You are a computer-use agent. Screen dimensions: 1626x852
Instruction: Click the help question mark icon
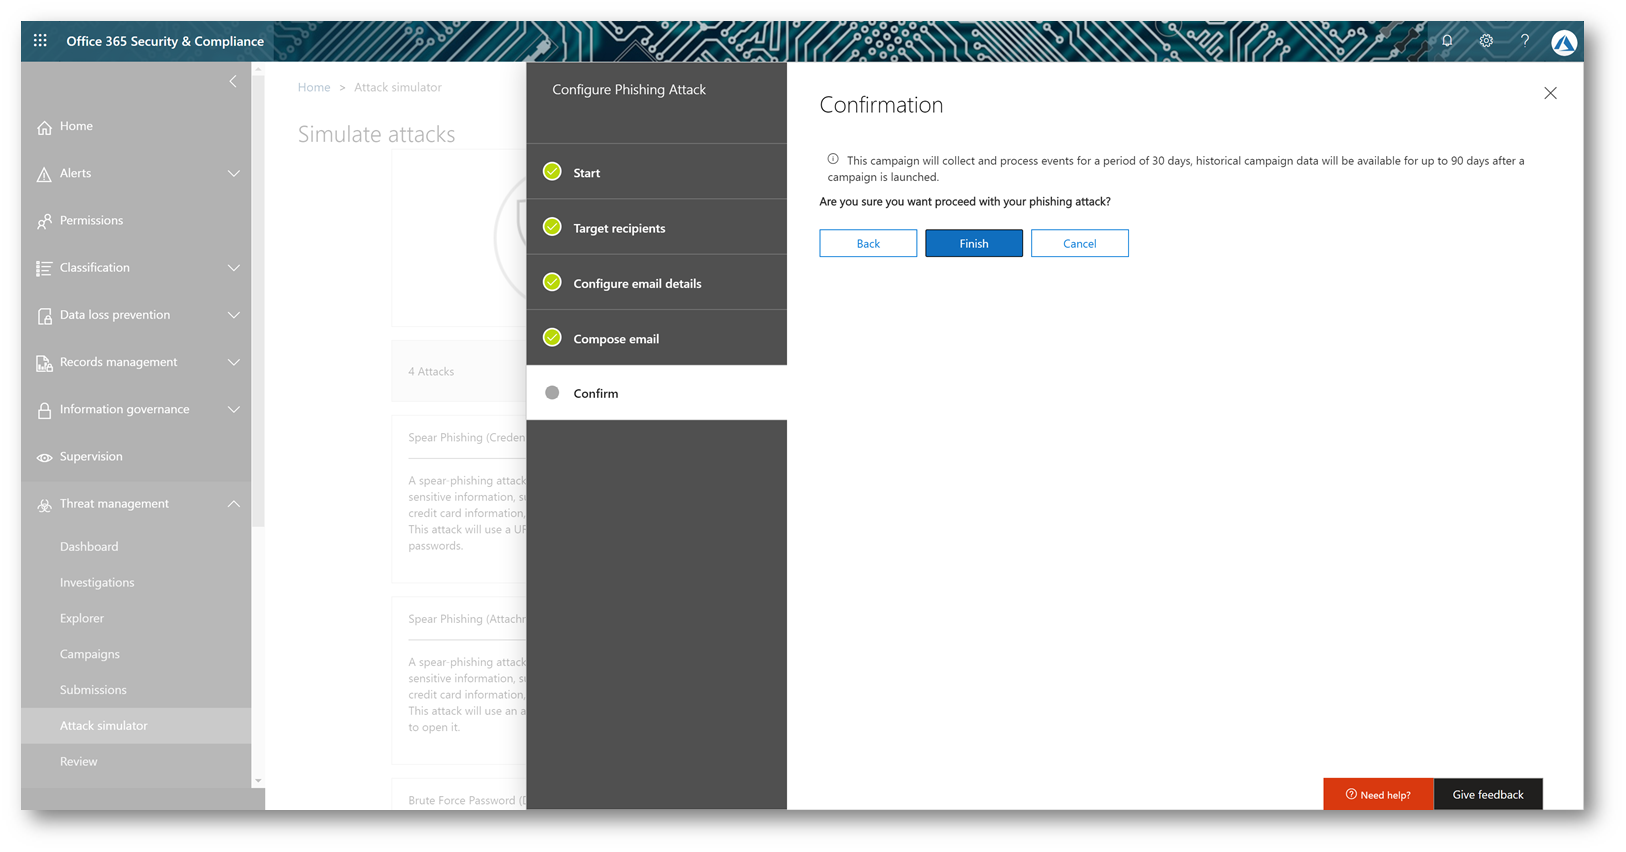(1525, 41)
